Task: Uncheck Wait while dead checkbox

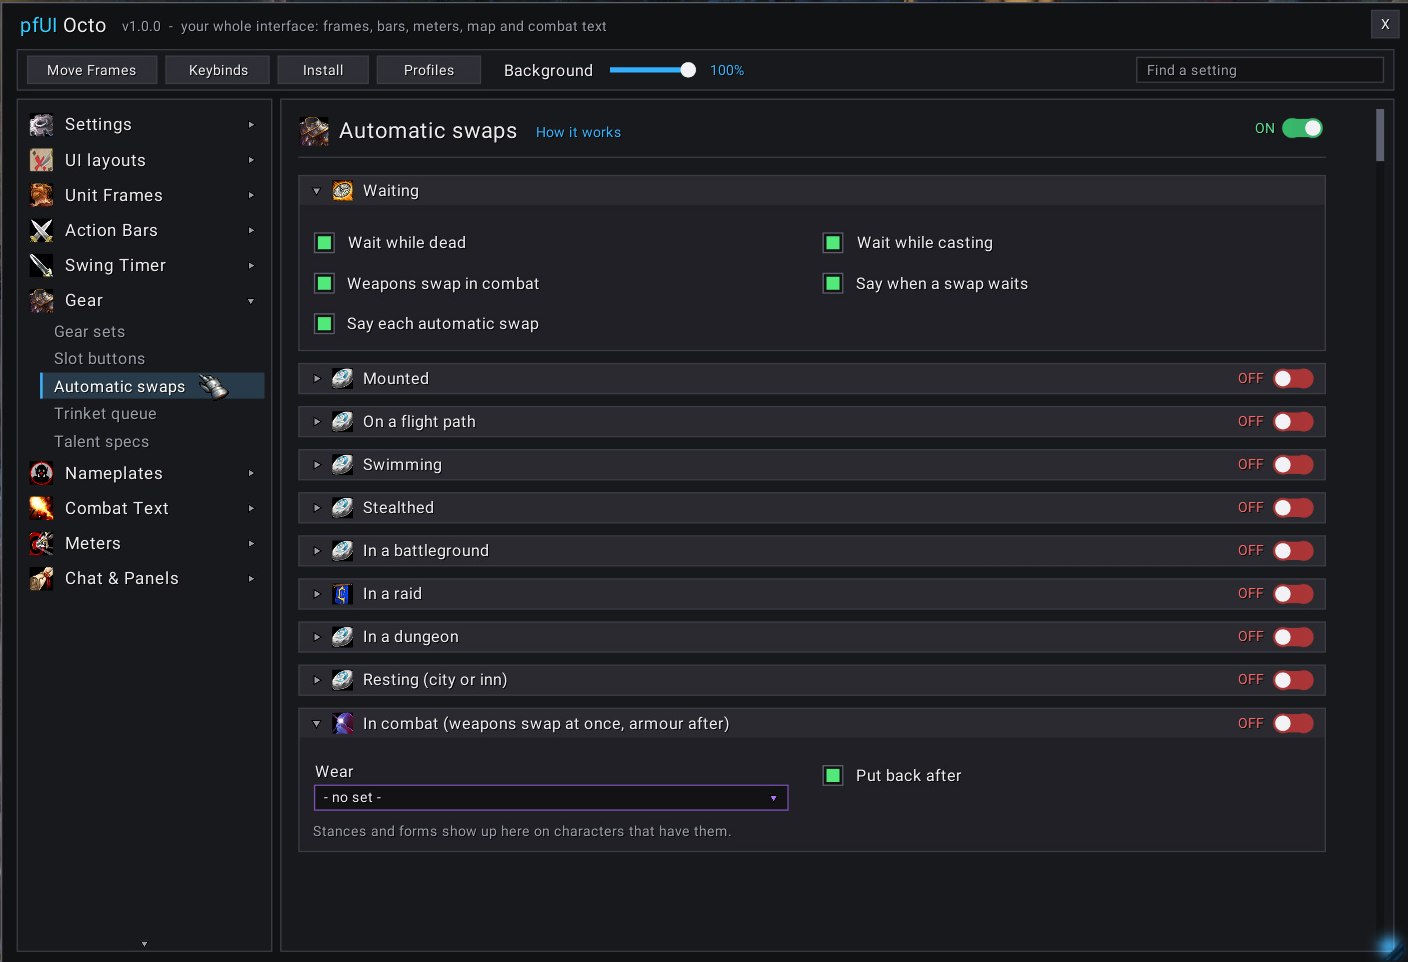Action: pyautogui.click(x=324, y=242)
